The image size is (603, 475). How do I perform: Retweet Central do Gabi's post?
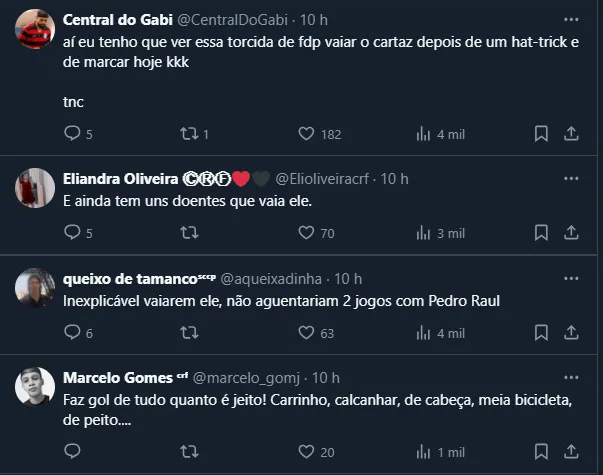click(x=187, y=134)
